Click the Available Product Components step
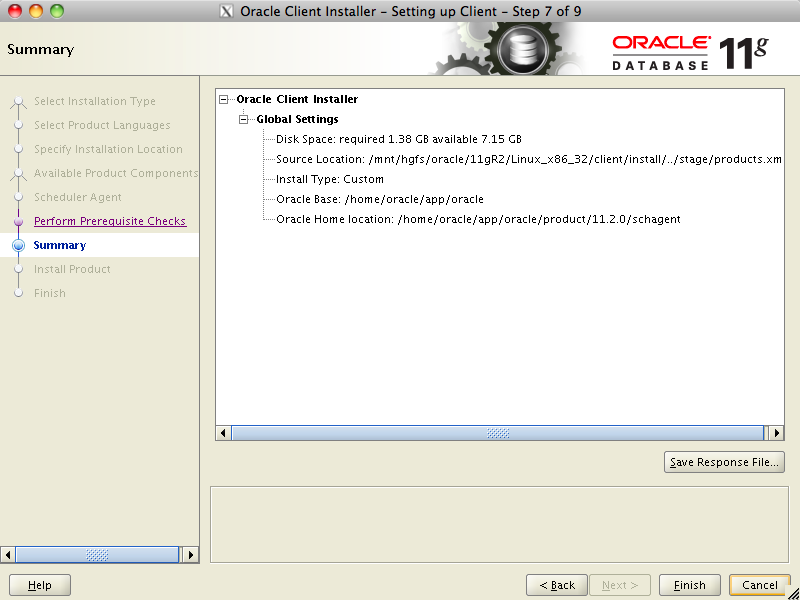 coord(116,173)
